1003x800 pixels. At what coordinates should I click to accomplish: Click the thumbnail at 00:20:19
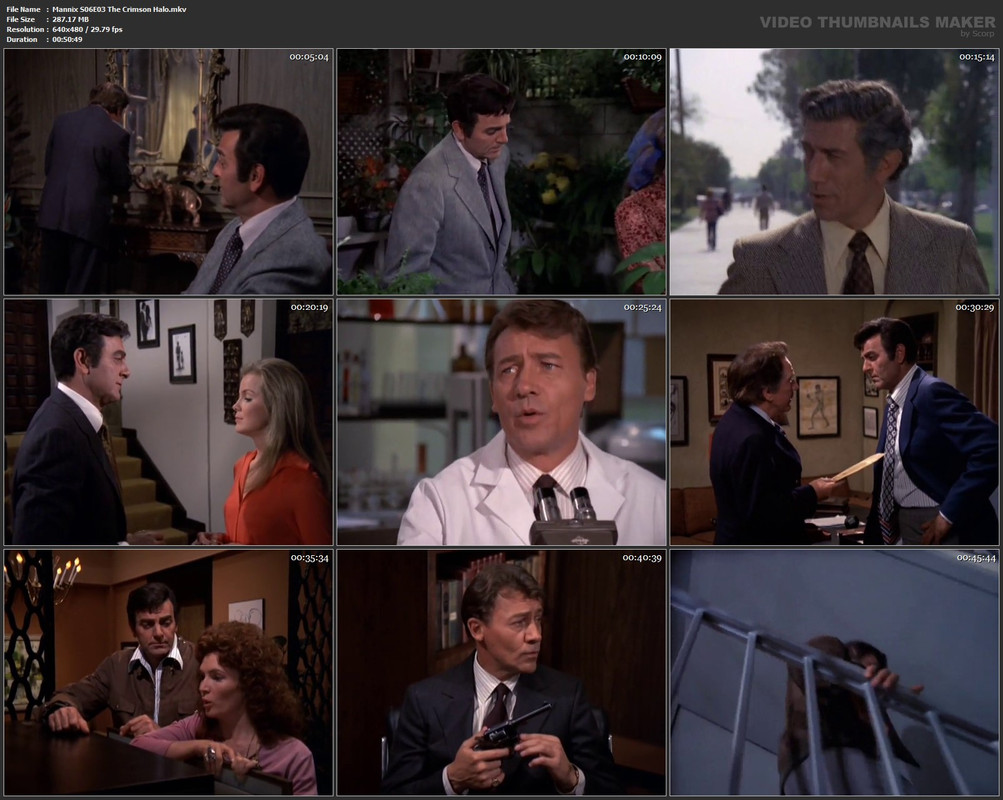pyautogui.click(x=169, y=422)
